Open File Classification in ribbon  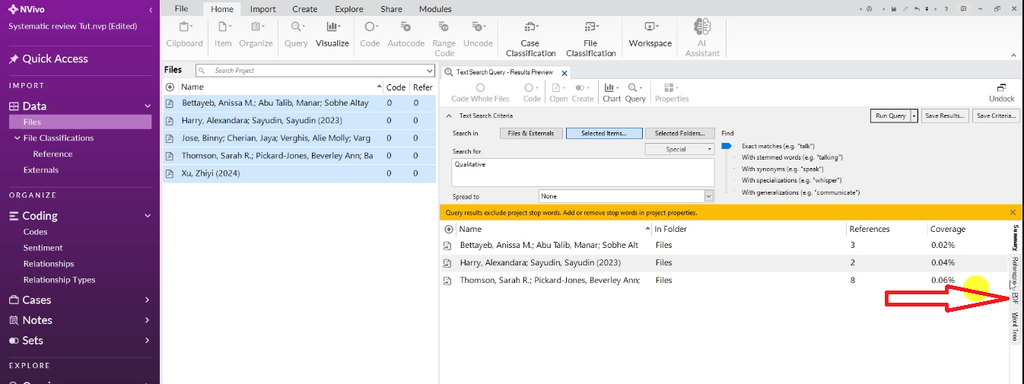[590, 39]
